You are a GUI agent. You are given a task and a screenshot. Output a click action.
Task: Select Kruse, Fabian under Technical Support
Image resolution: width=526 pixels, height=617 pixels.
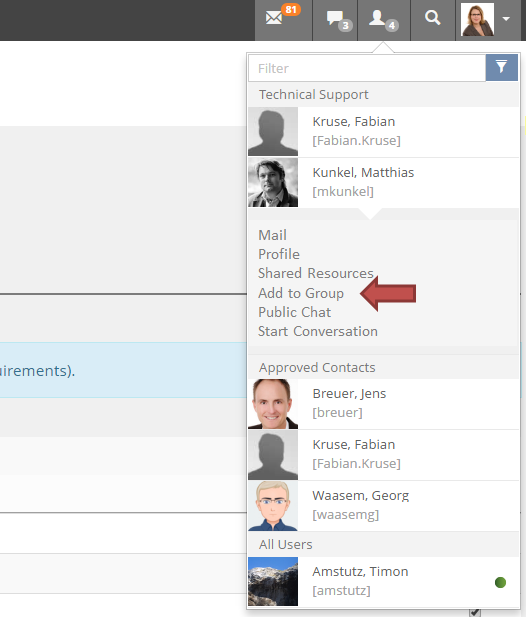point(384,132)
